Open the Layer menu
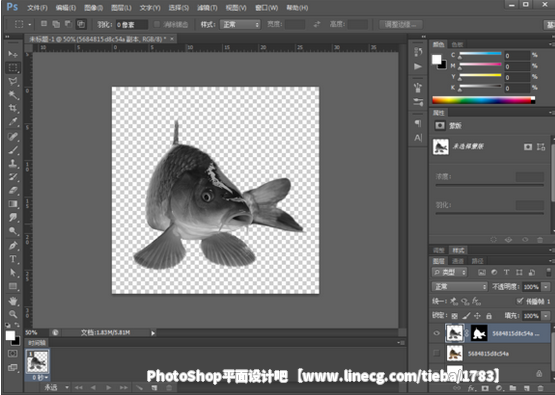 tap(121, 7)
